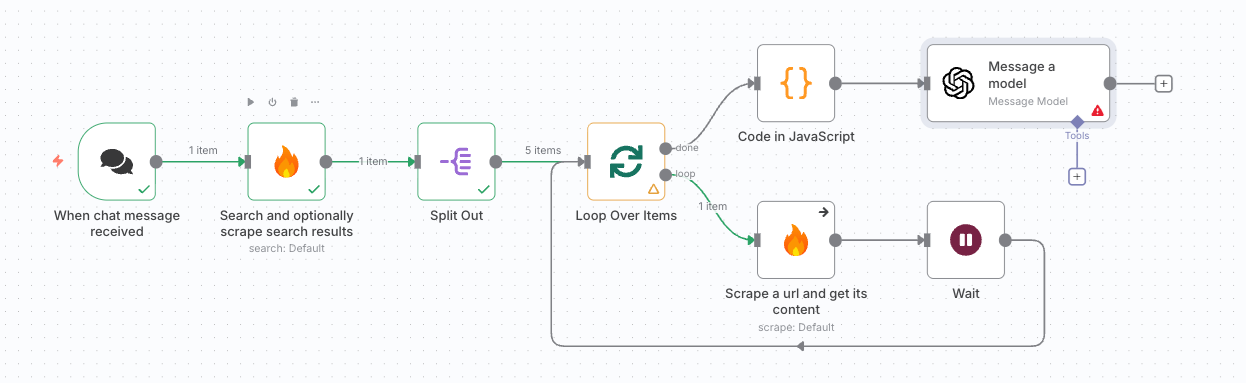Click the Scrape a url output connector
The image size is (1246, 383).
[836, 240]
